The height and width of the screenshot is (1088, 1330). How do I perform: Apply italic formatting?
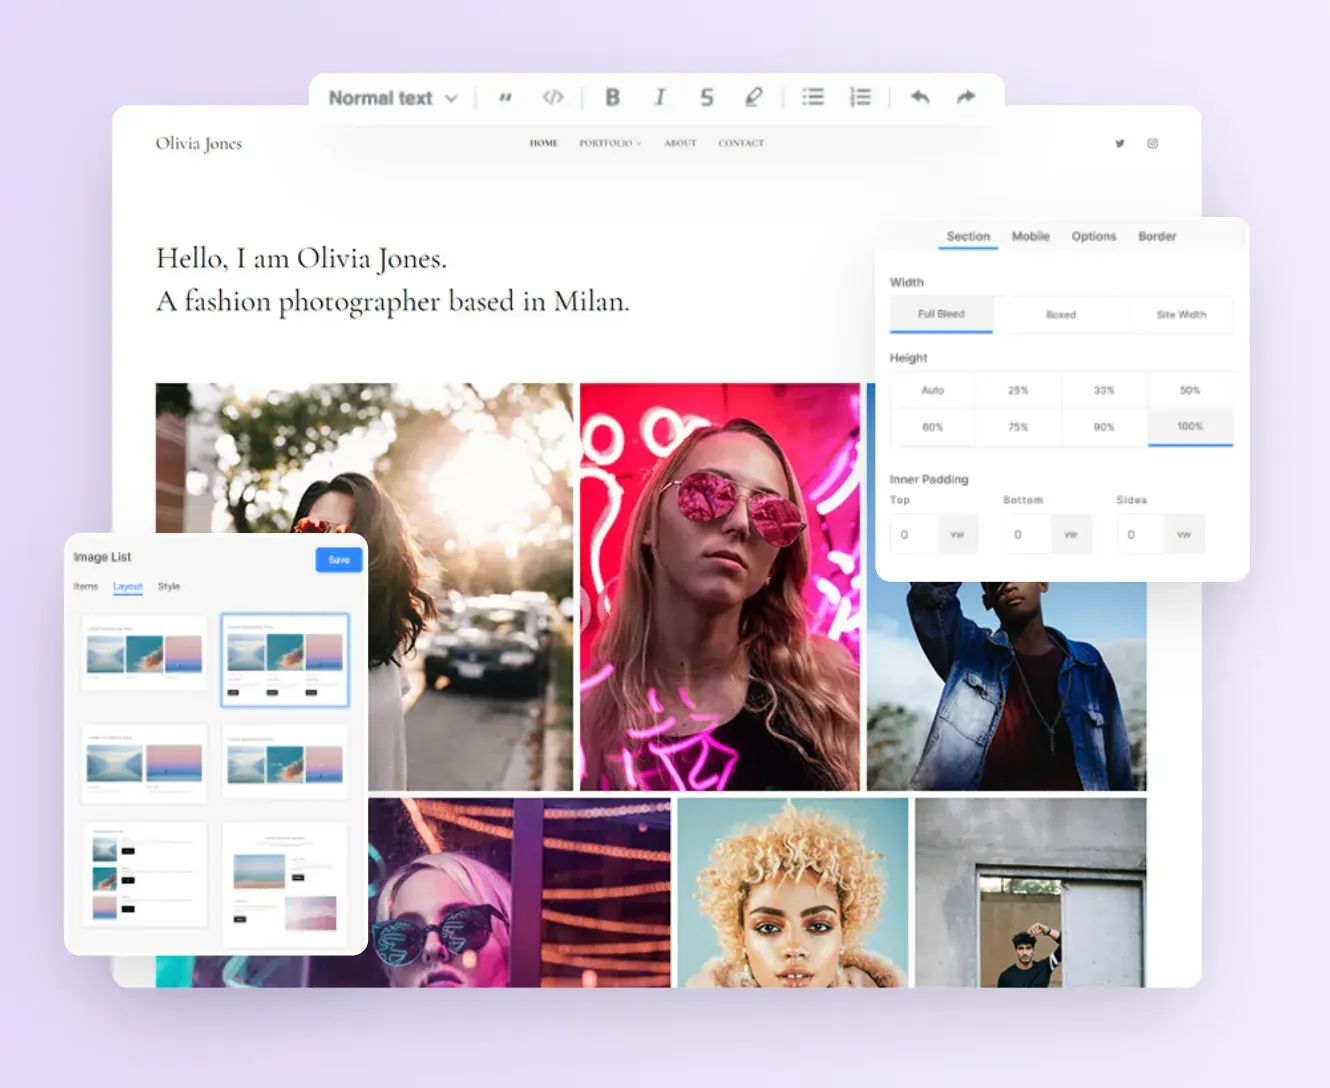tap(659, 97)
